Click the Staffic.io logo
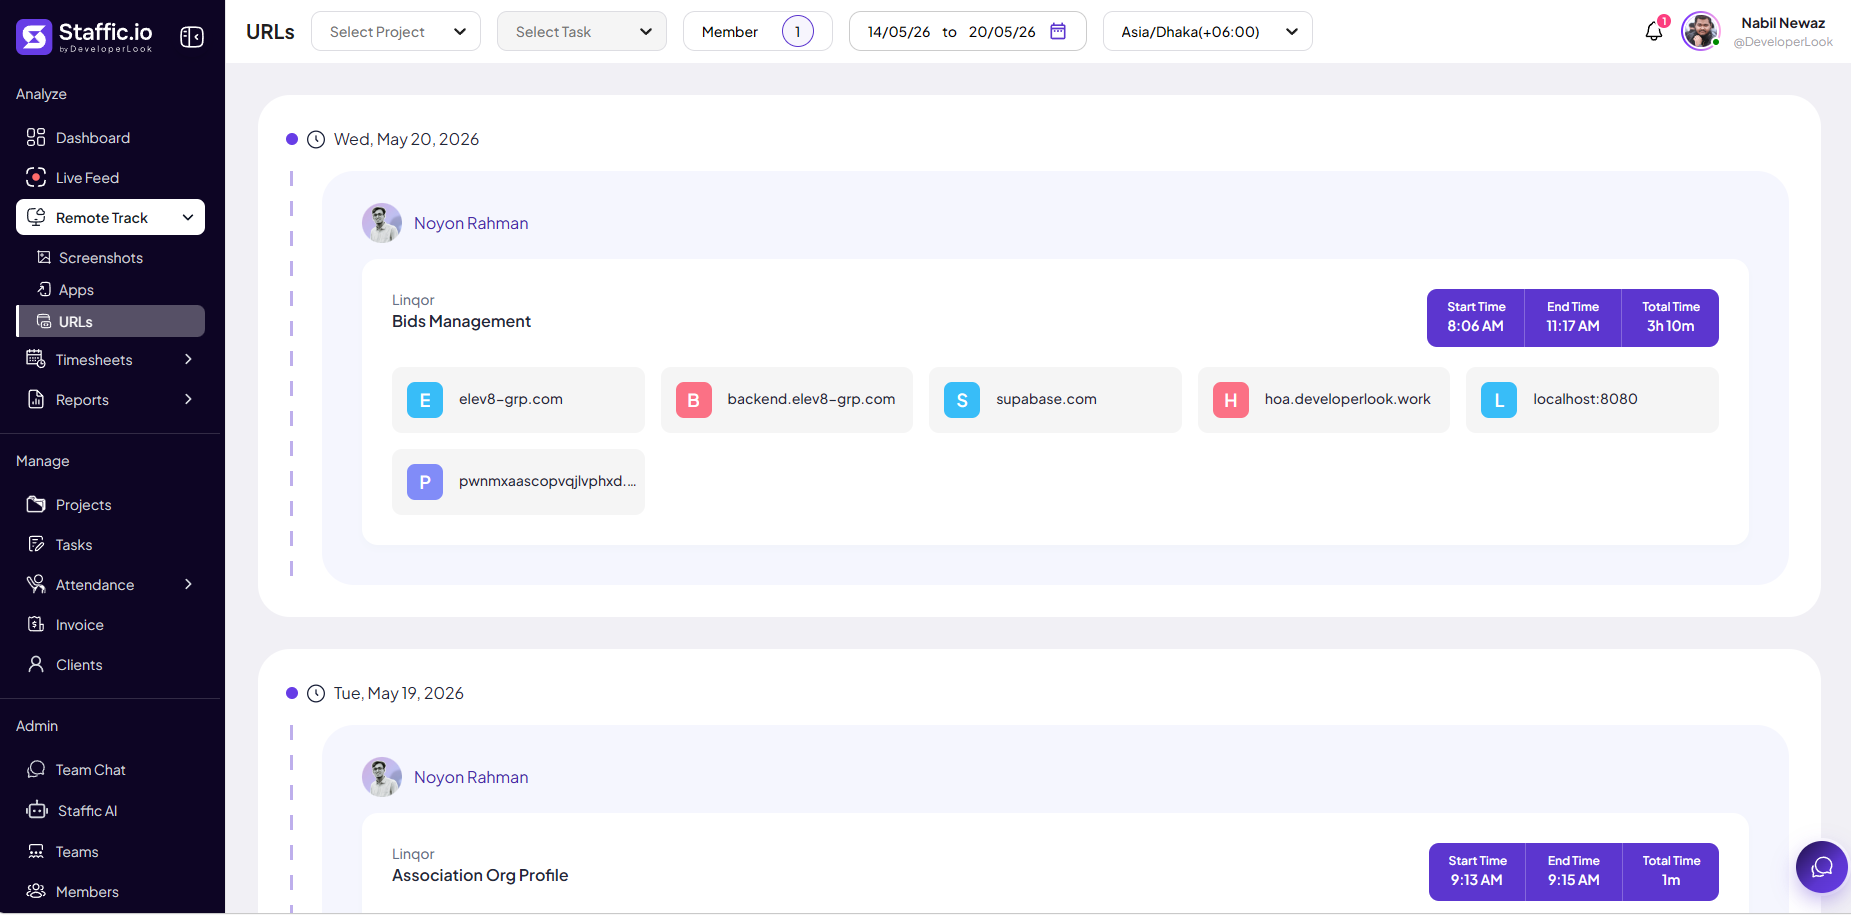 click(x=84, y=37)
